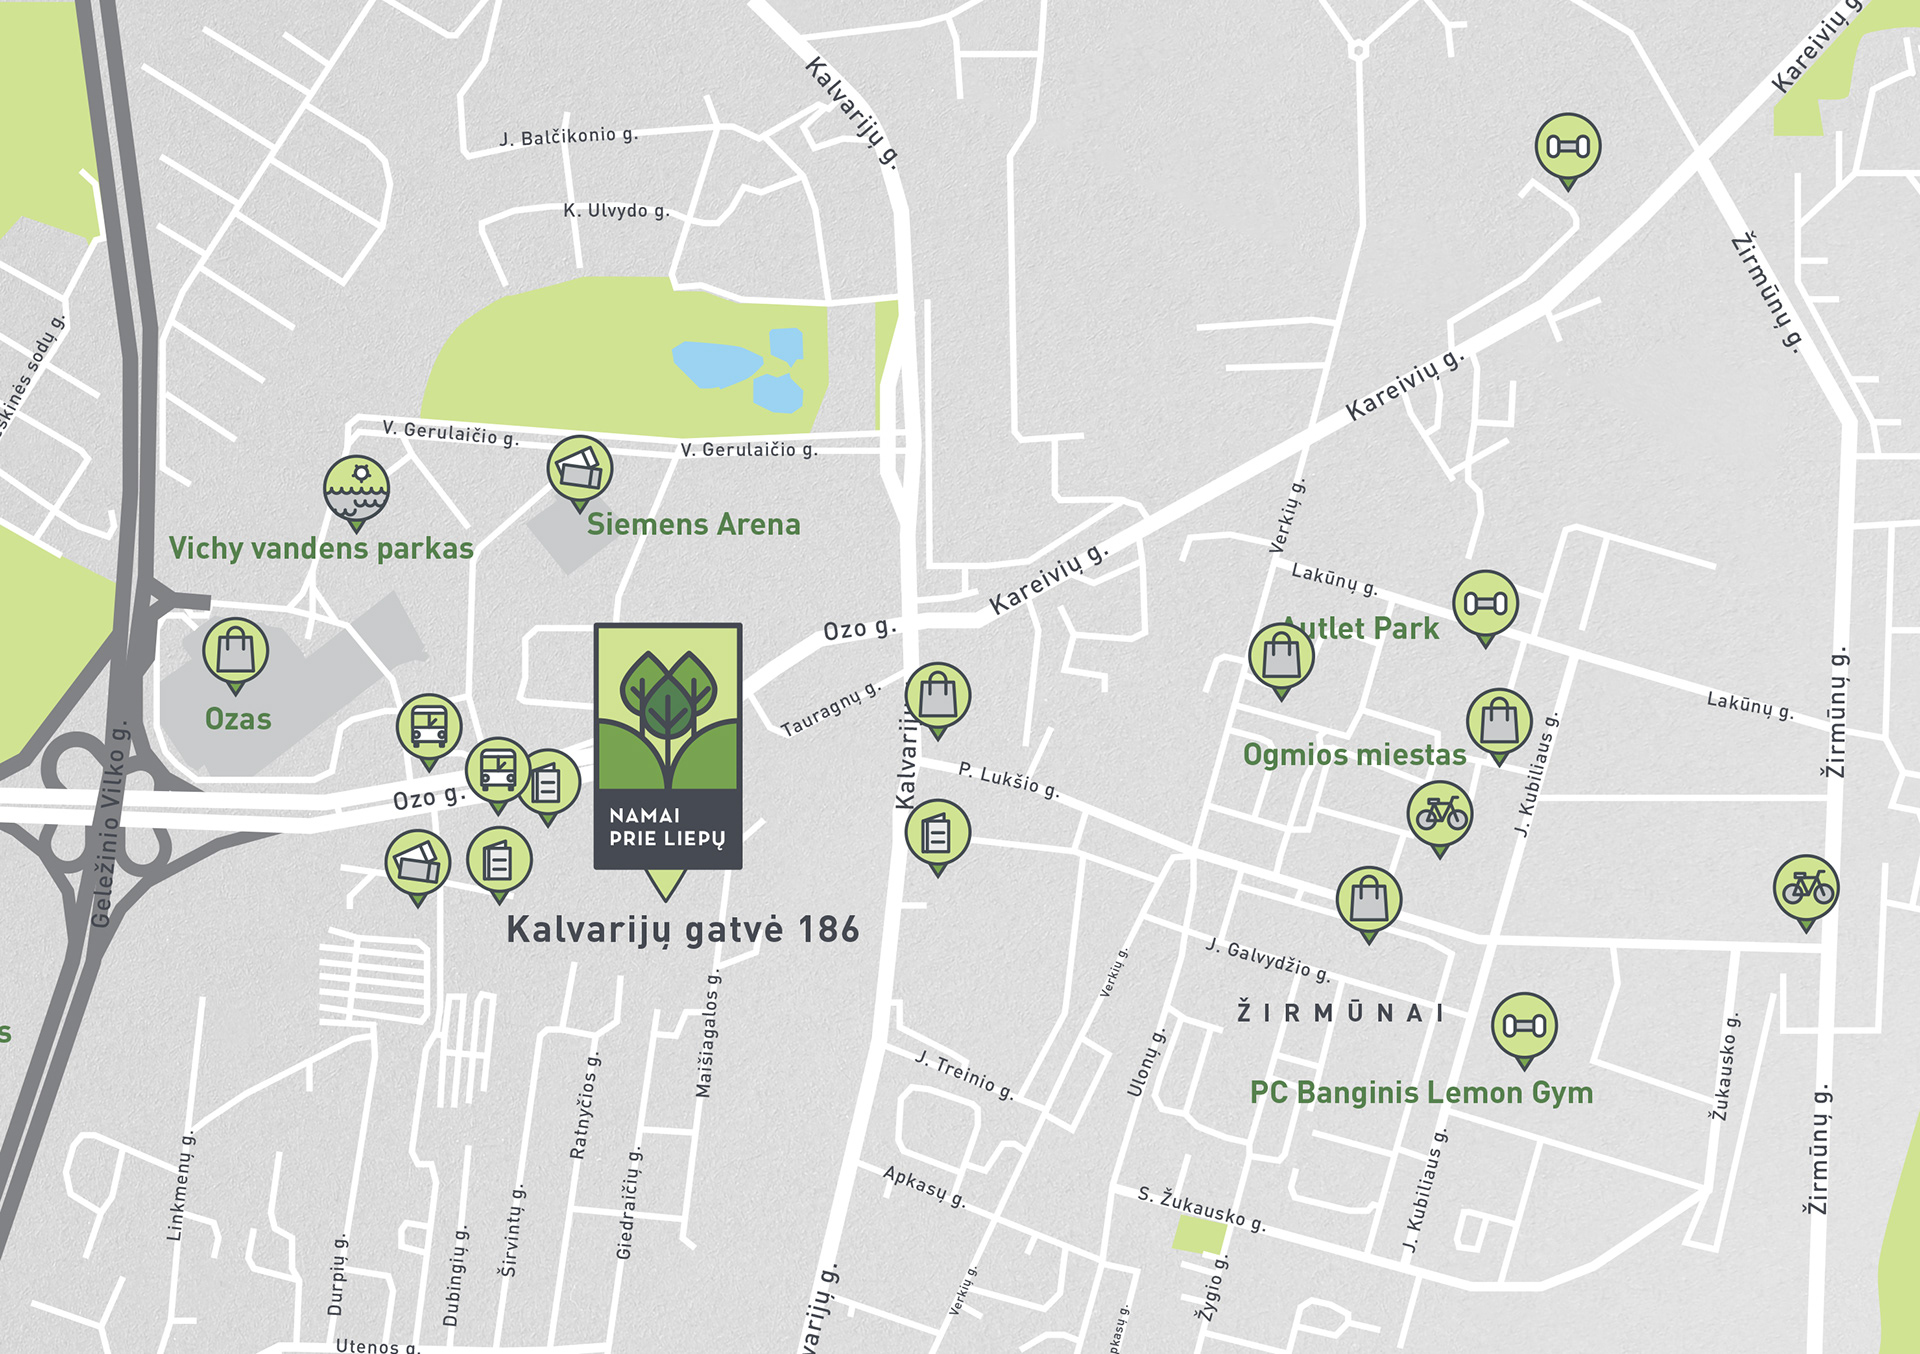Click the dumbbell pin north of Kareivių g.

pos(1568,151)
